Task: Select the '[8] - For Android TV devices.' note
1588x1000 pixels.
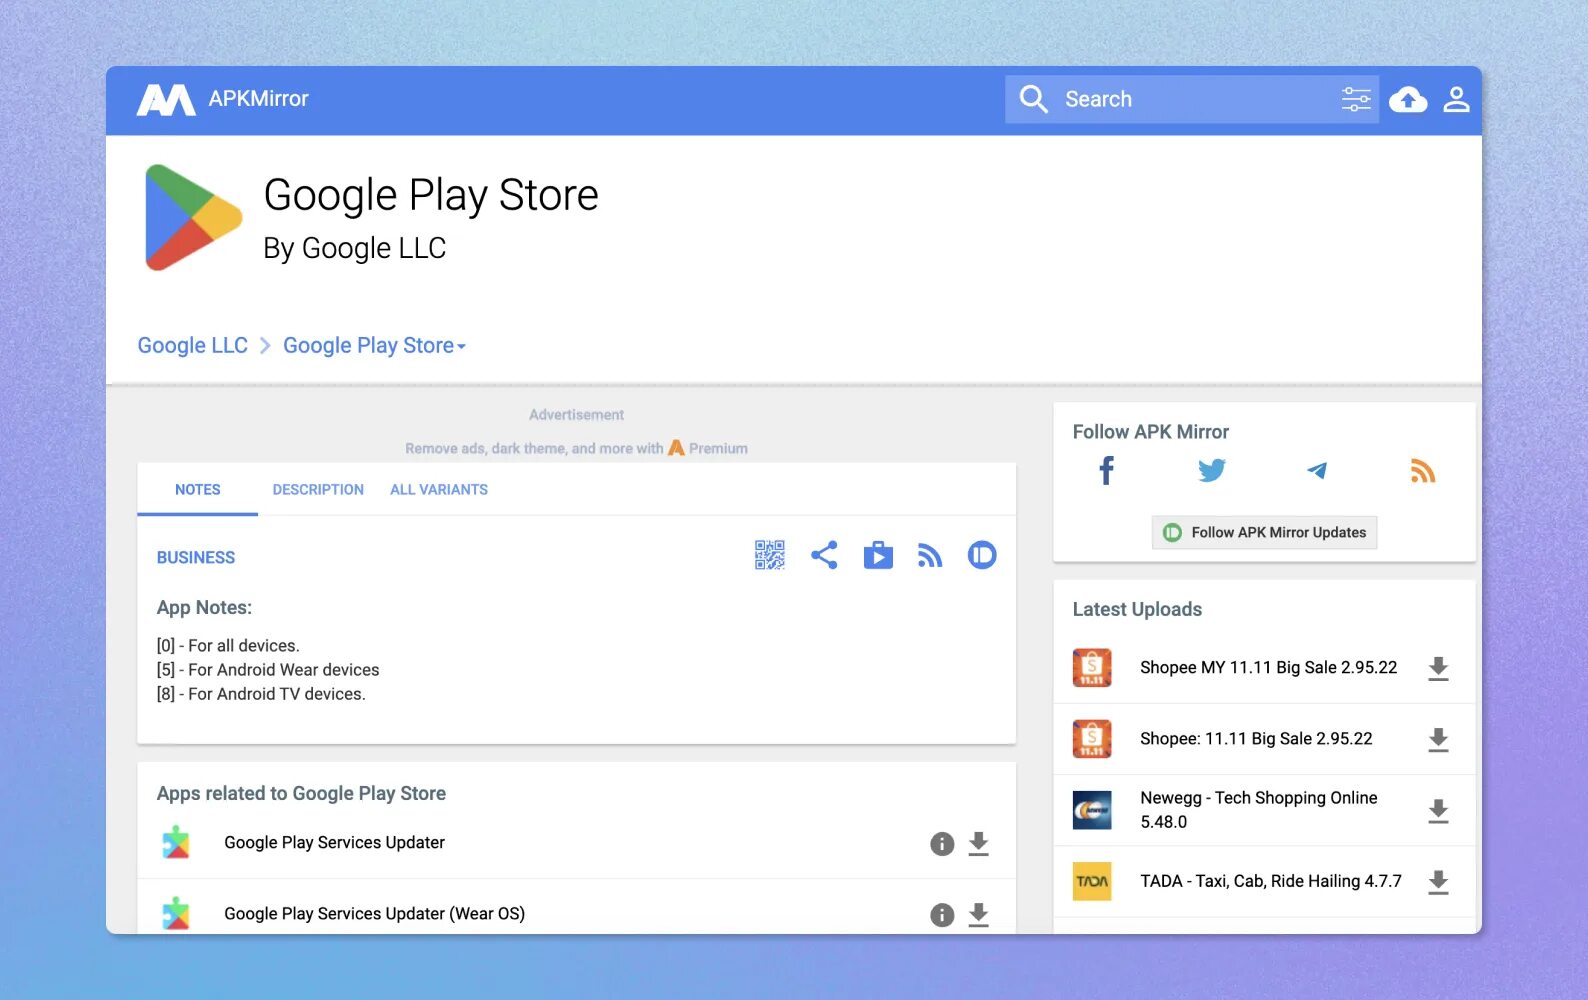Action: (261, 693)
